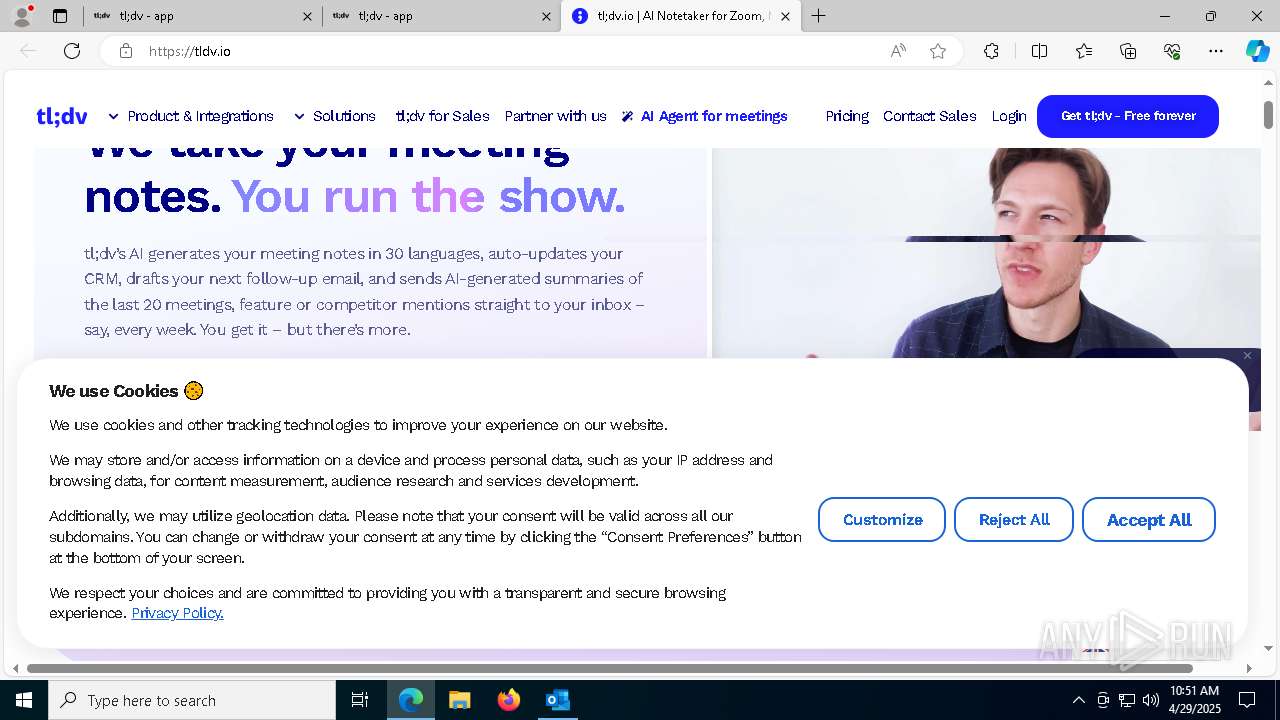Toggle the Split screen icon
The height and width of the screenshot is (720, 1280).
click(x=1039, y=51)
